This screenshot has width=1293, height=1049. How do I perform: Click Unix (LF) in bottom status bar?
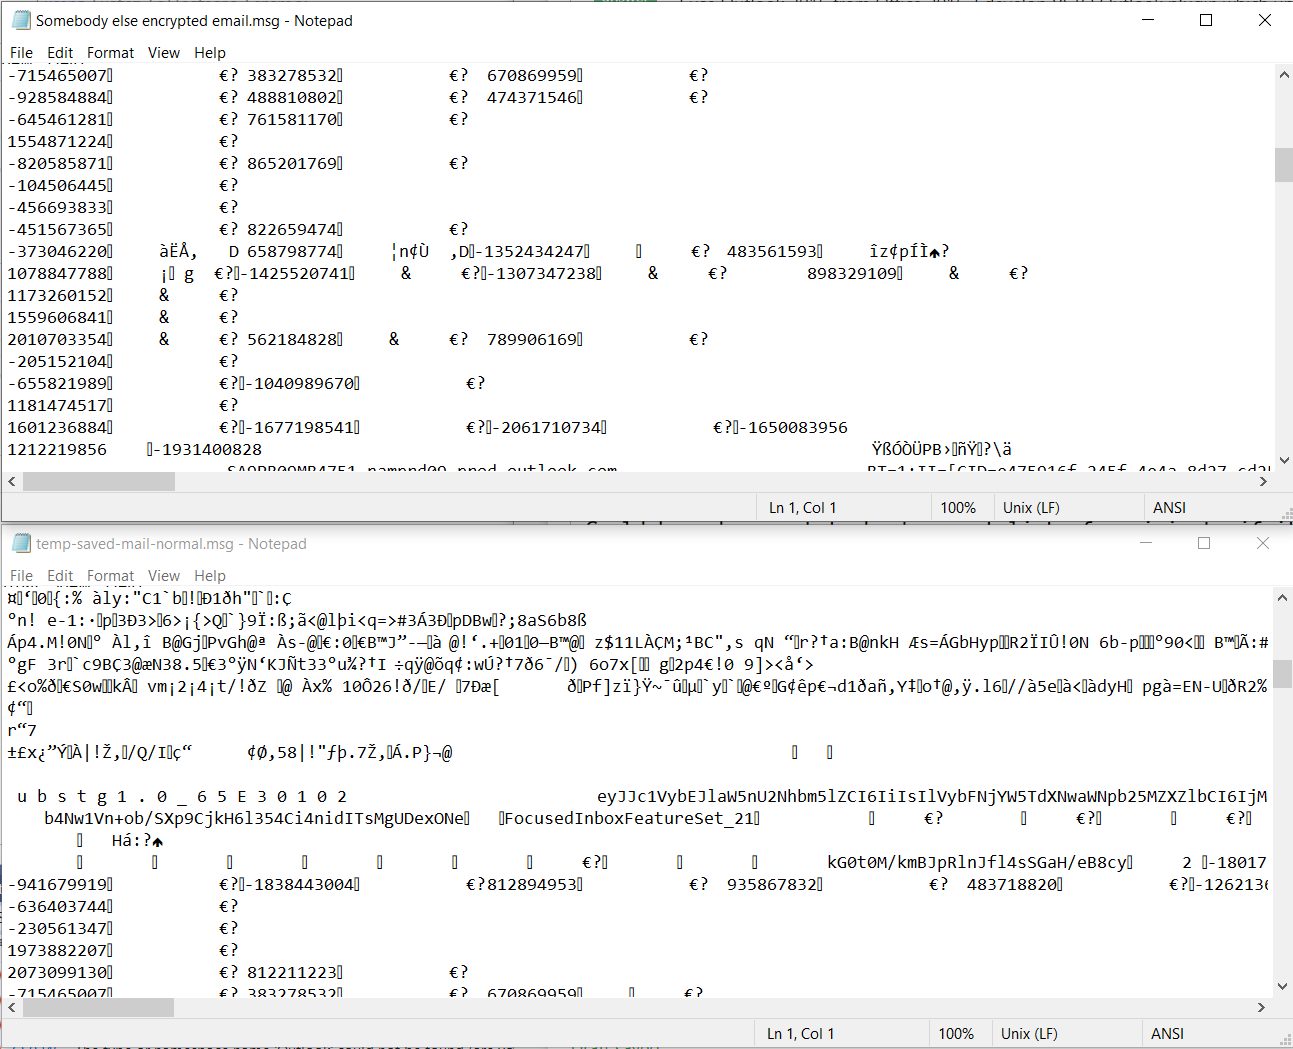1029,1034
